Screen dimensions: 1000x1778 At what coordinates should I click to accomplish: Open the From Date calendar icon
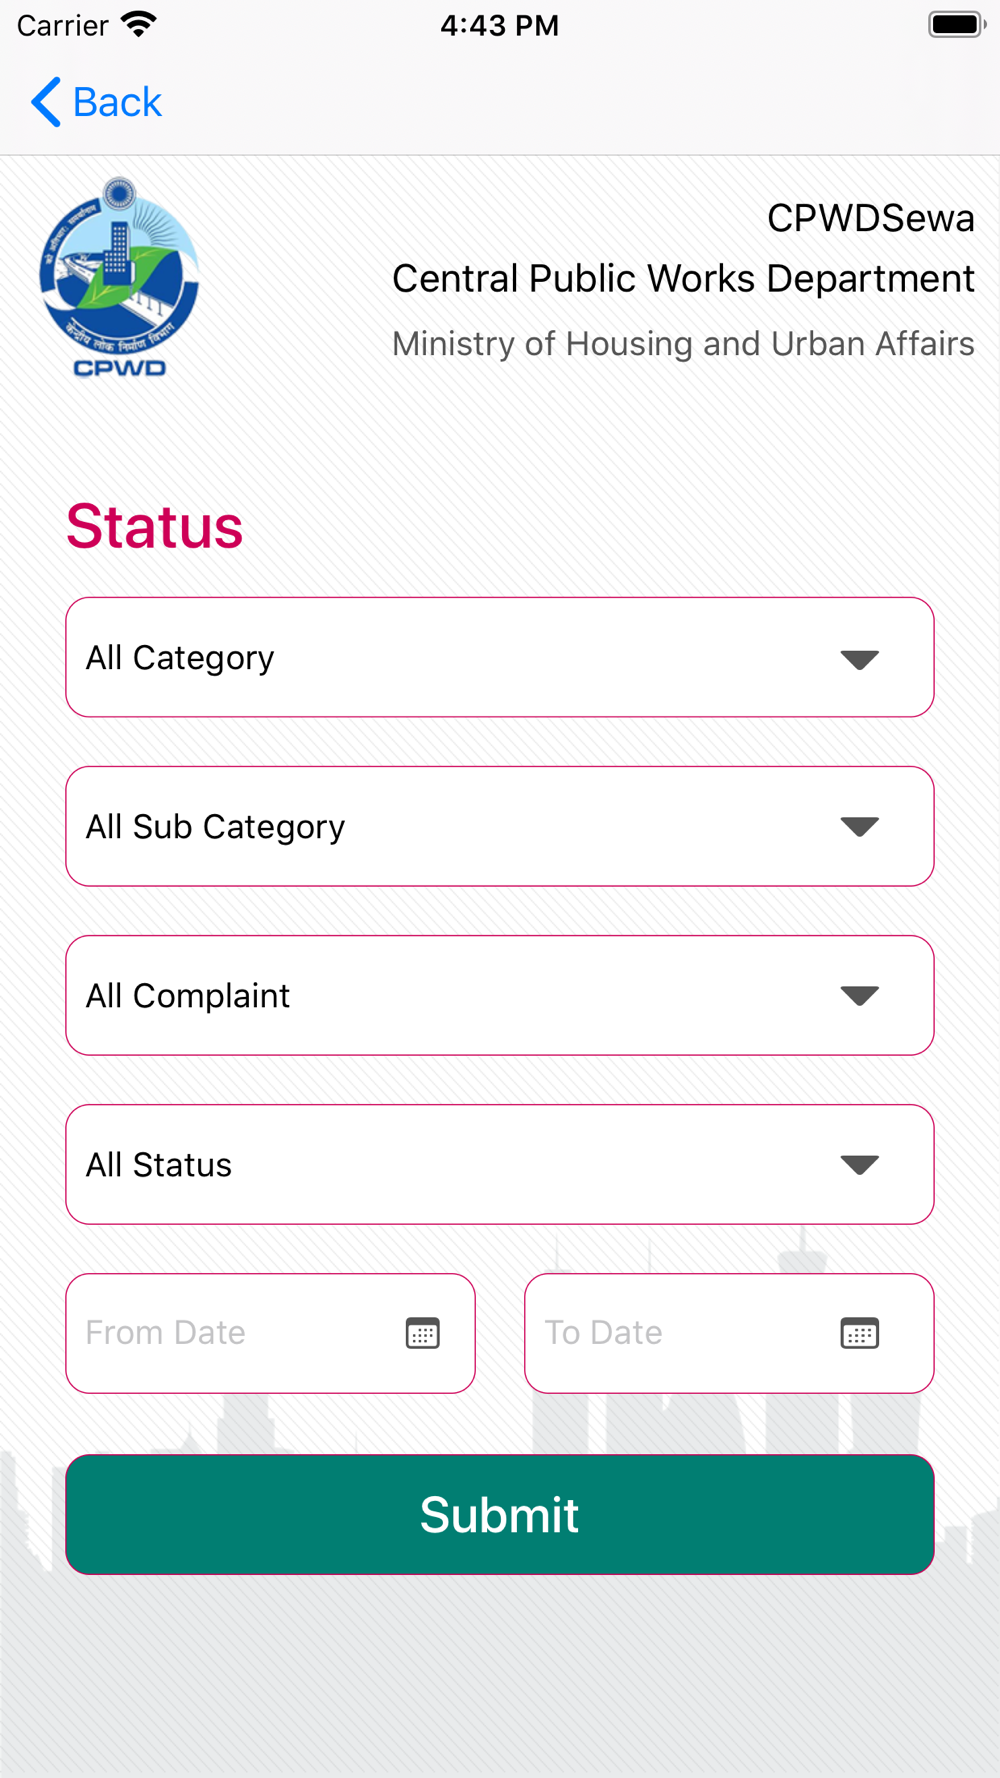tap(423, 1333)
